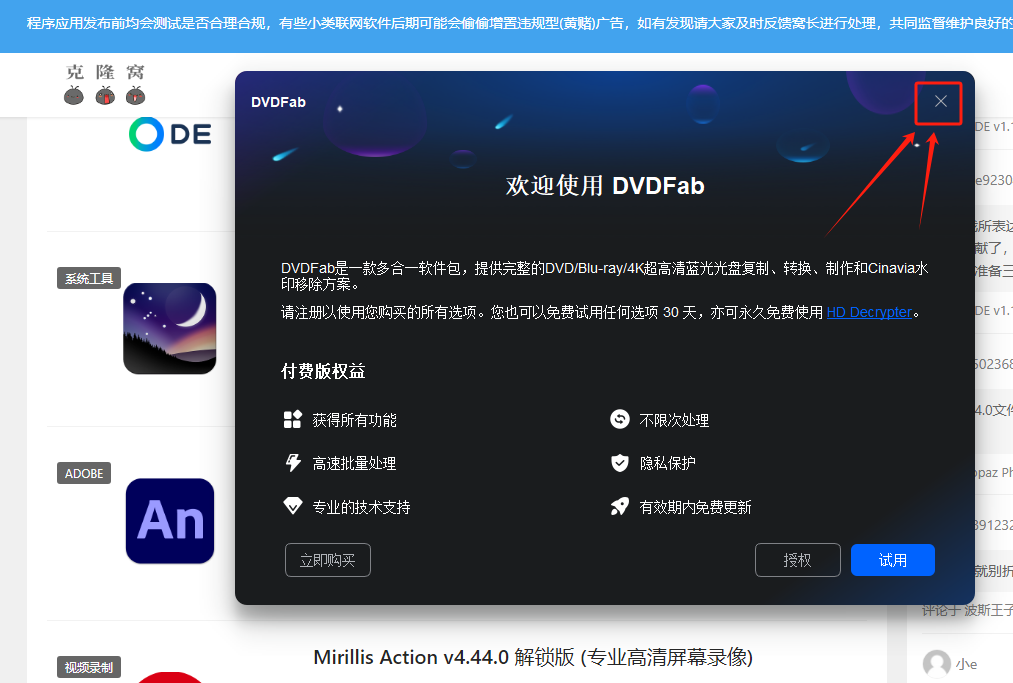Open the HD Decrypter link
The width and height of the screenshot is (1013, 683).
tap(869, 312)
